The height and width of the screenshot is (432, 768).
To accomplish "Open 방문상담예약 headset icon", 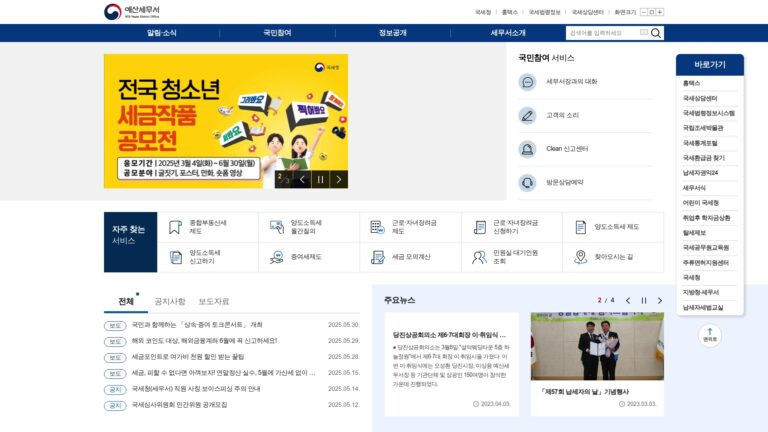I will point(527,183).
